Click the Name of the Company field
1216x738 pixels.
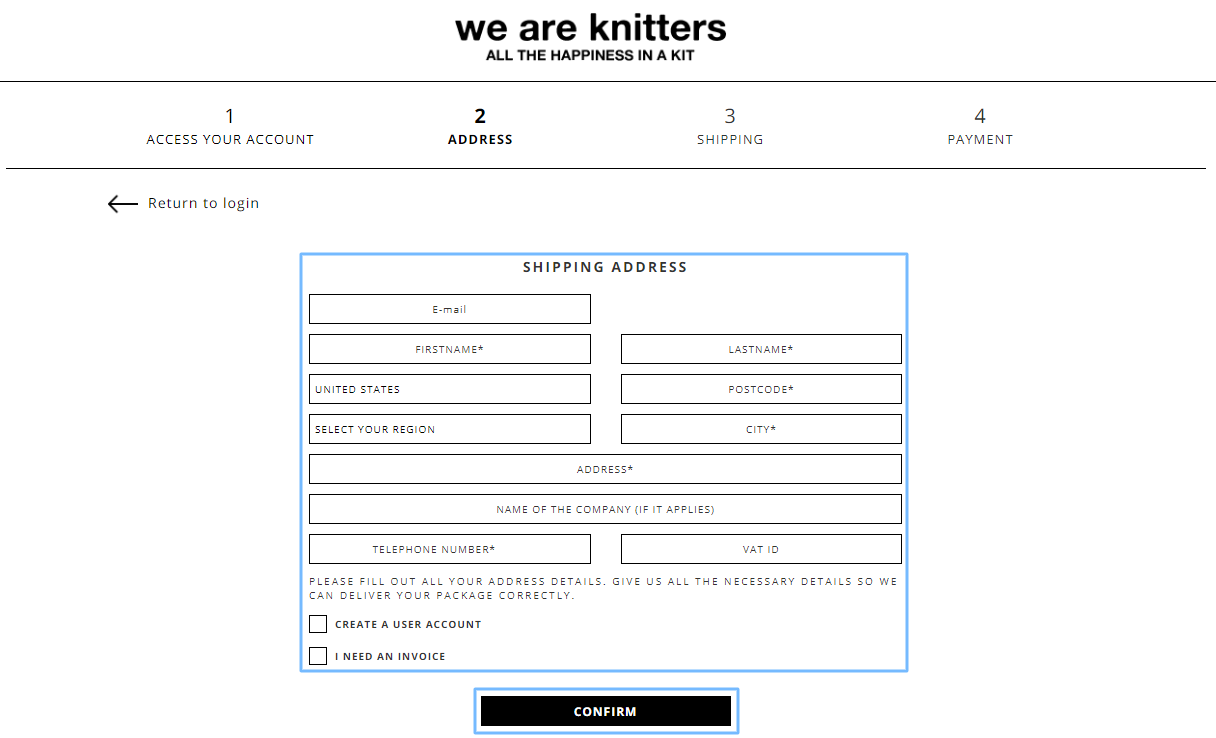click(605, 509)
